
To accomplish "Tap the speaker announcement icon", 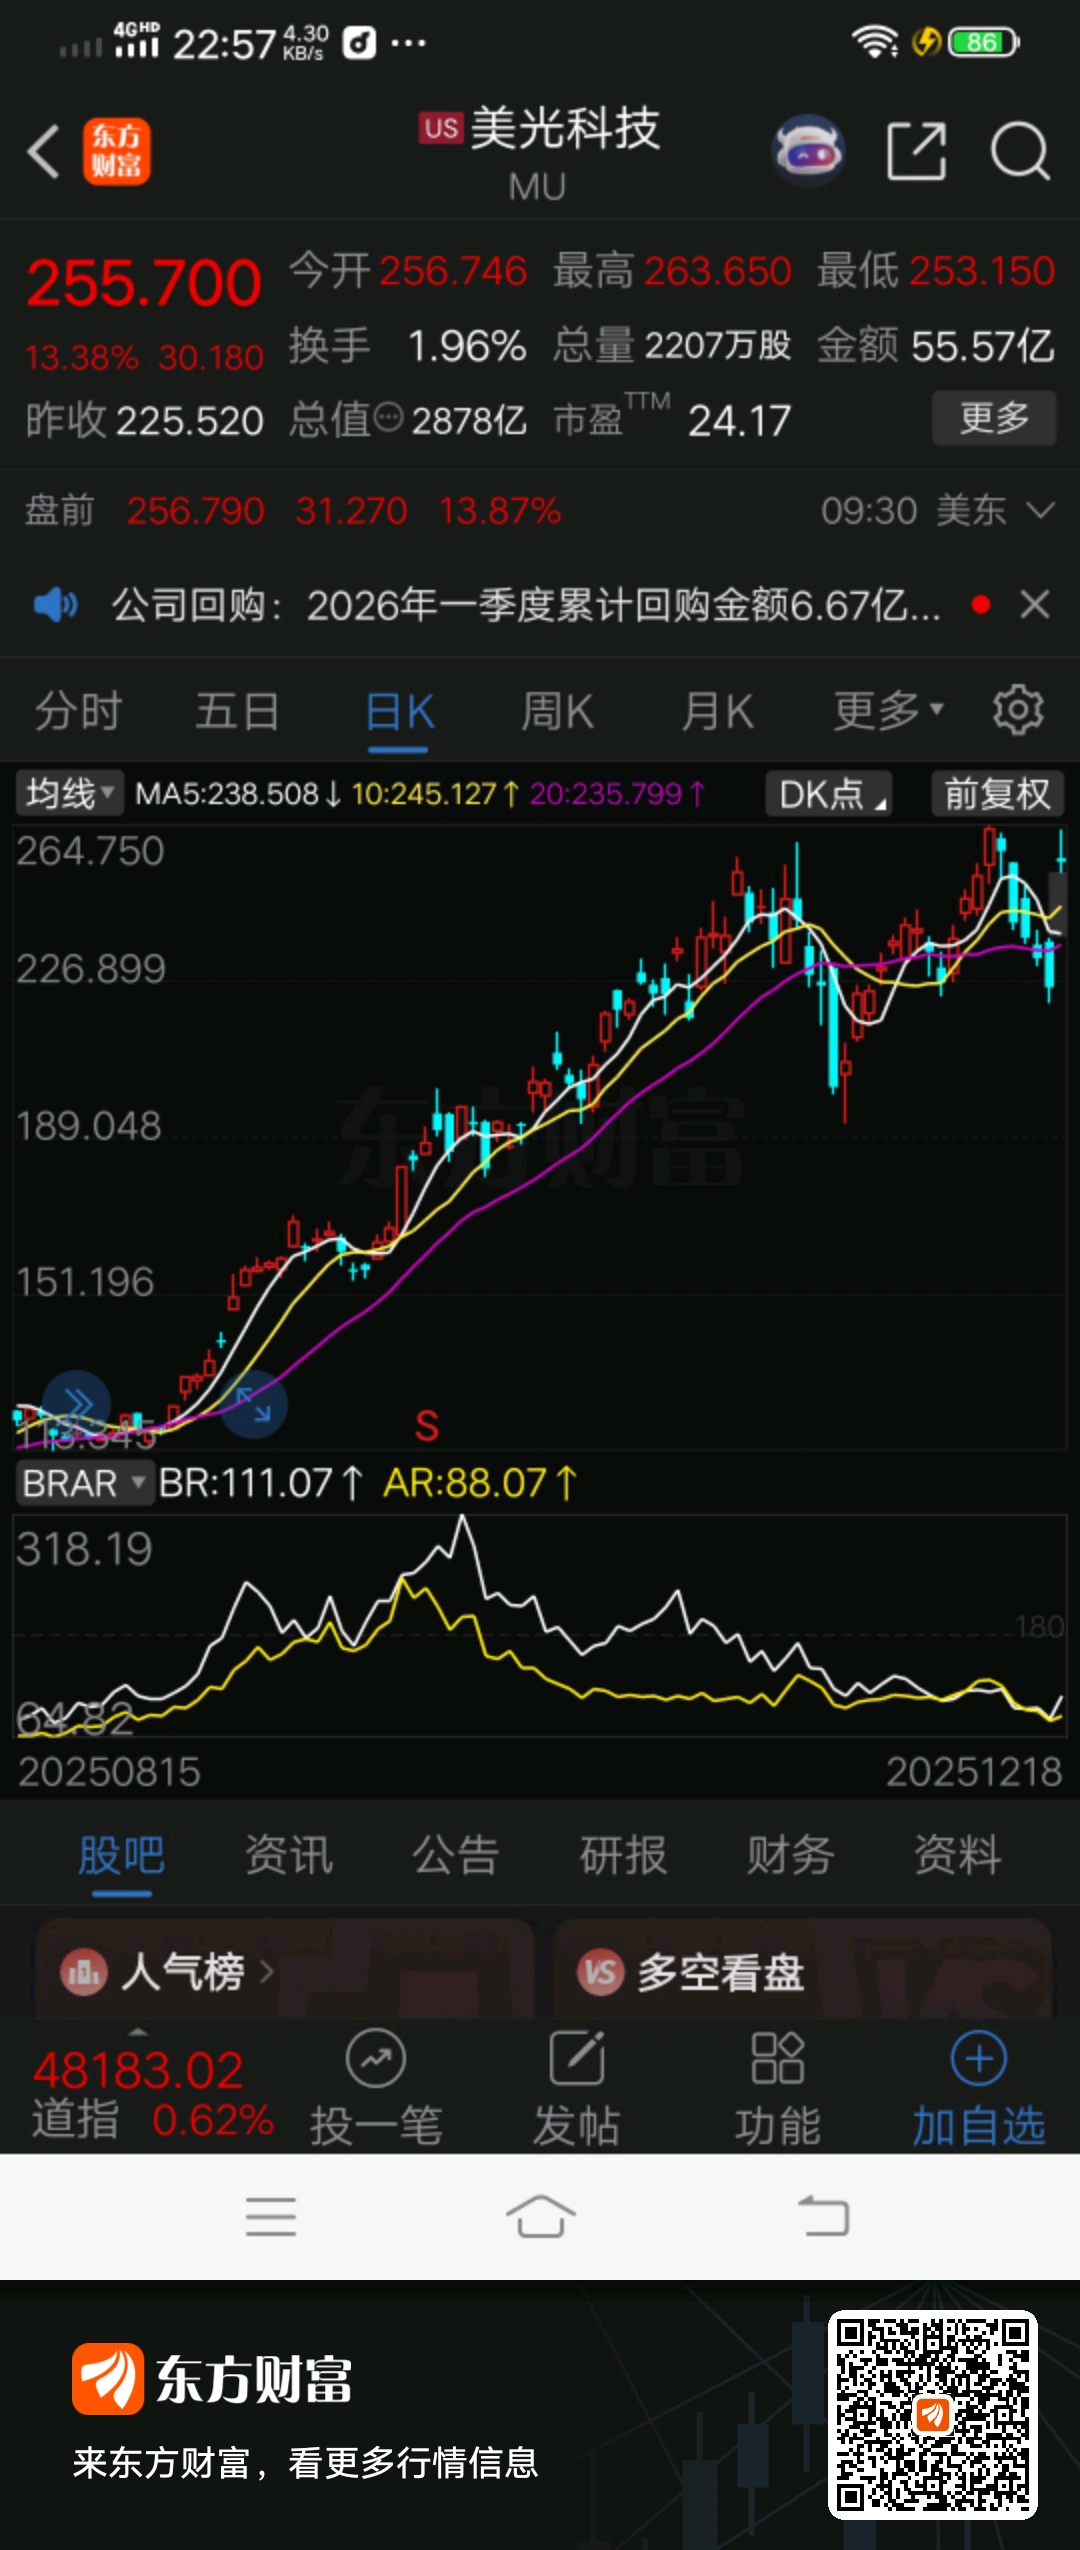I will click(x=55, y=605).
